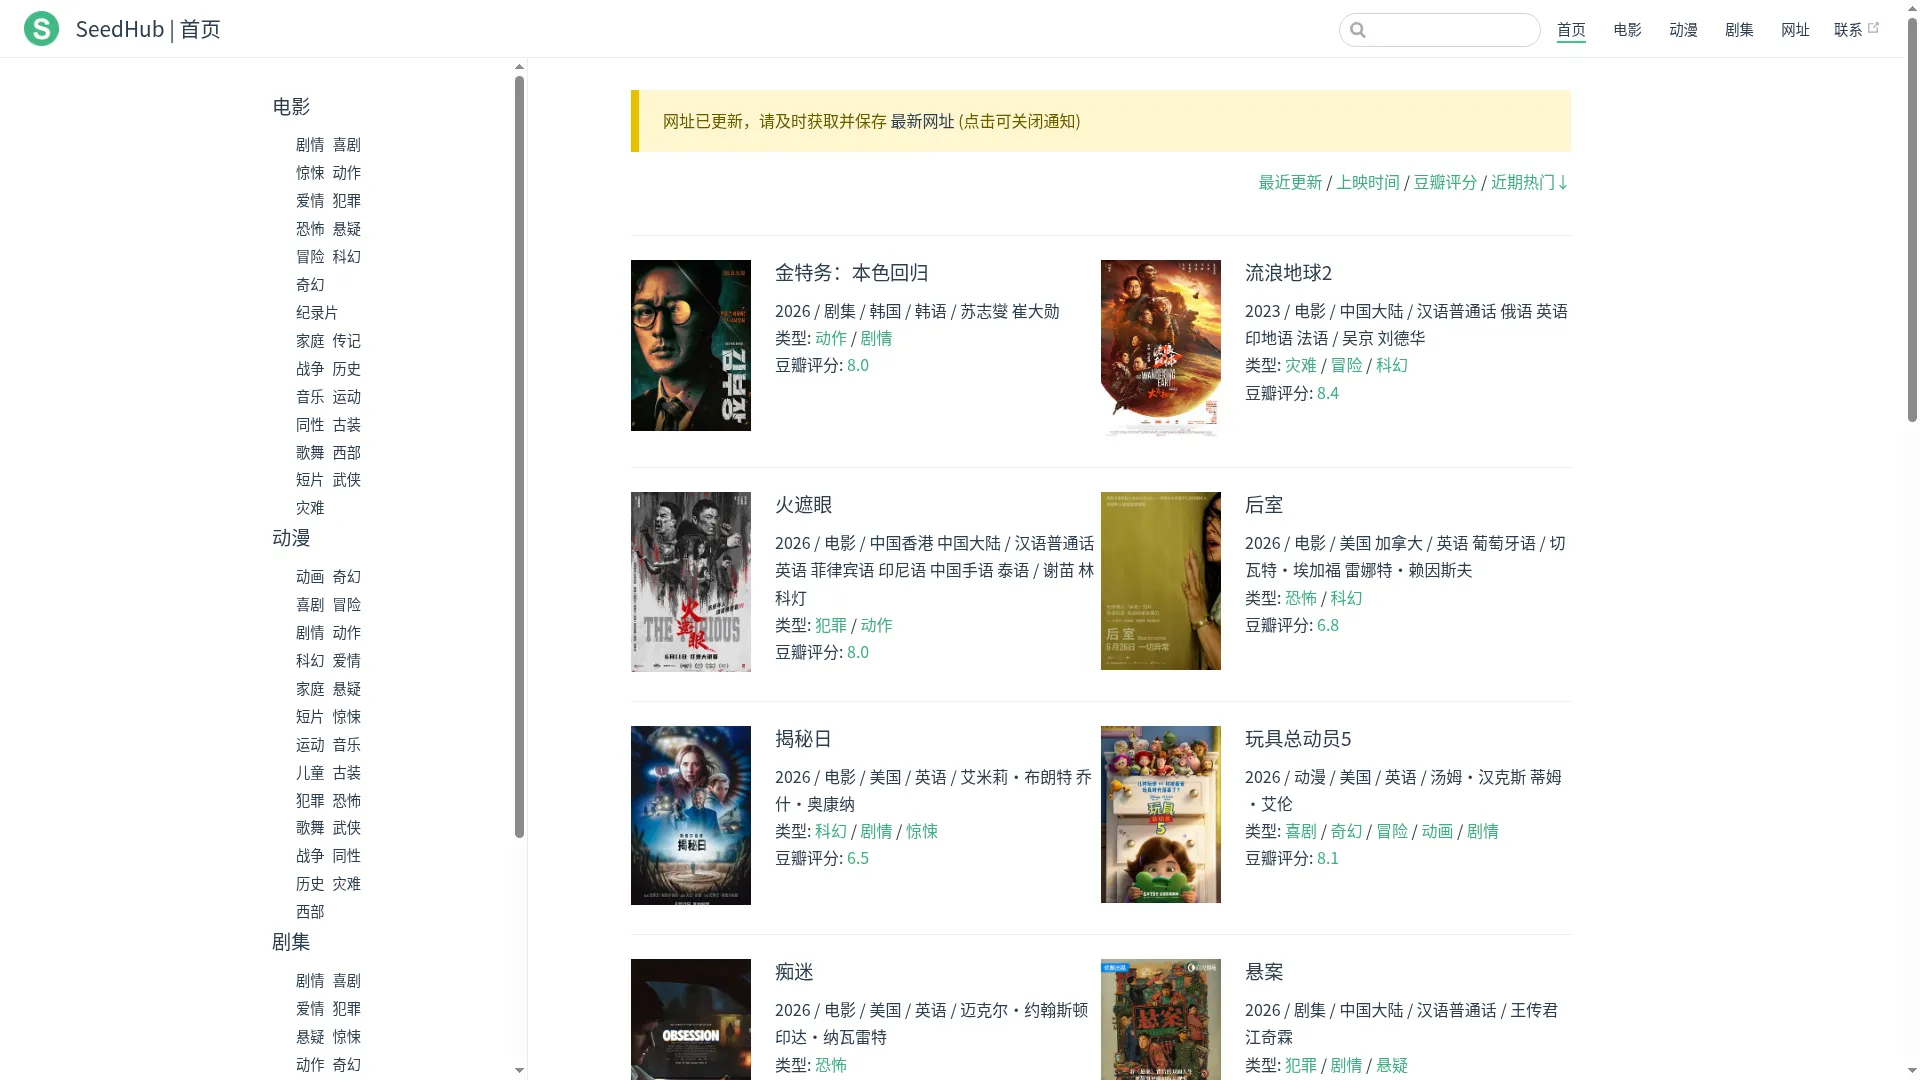Screen dimensions: 1920x1080
Task: Select 灾难 in the 电影 sidebar
Action: 310,508
